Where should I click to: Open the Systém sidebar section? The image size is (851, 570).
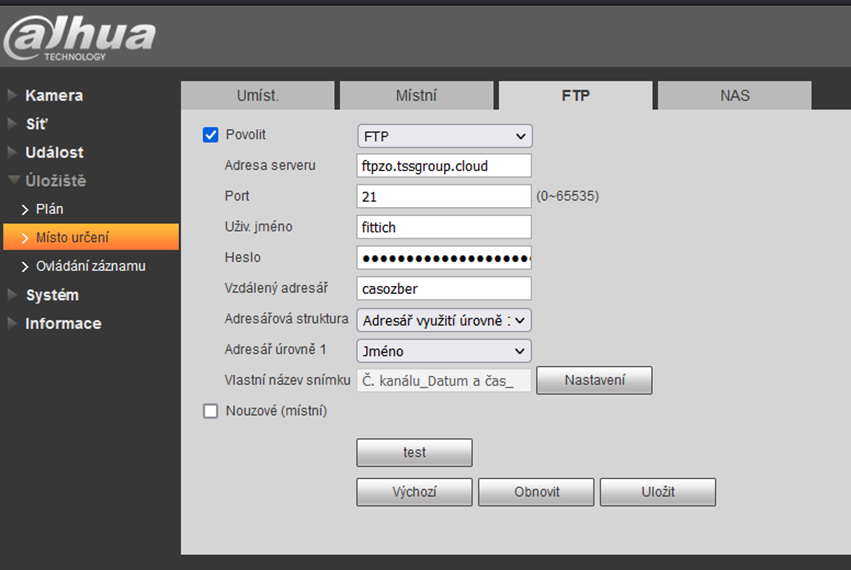coord(52,295)
